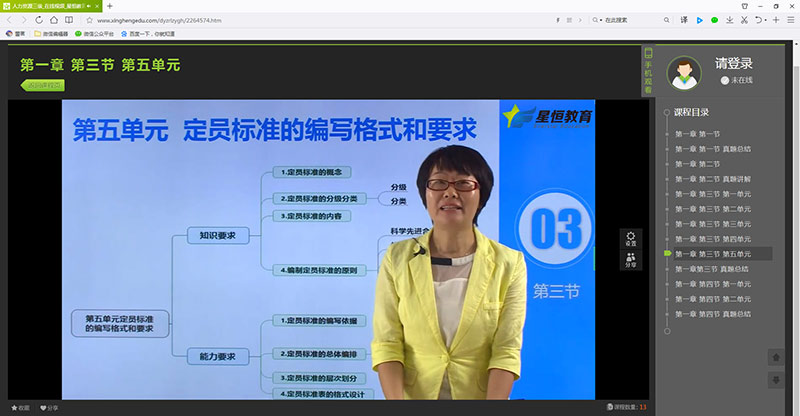Open the undo closed tab dropdown arrow
This screenshot has width=800, height=416.
click(x=765, y=20)
